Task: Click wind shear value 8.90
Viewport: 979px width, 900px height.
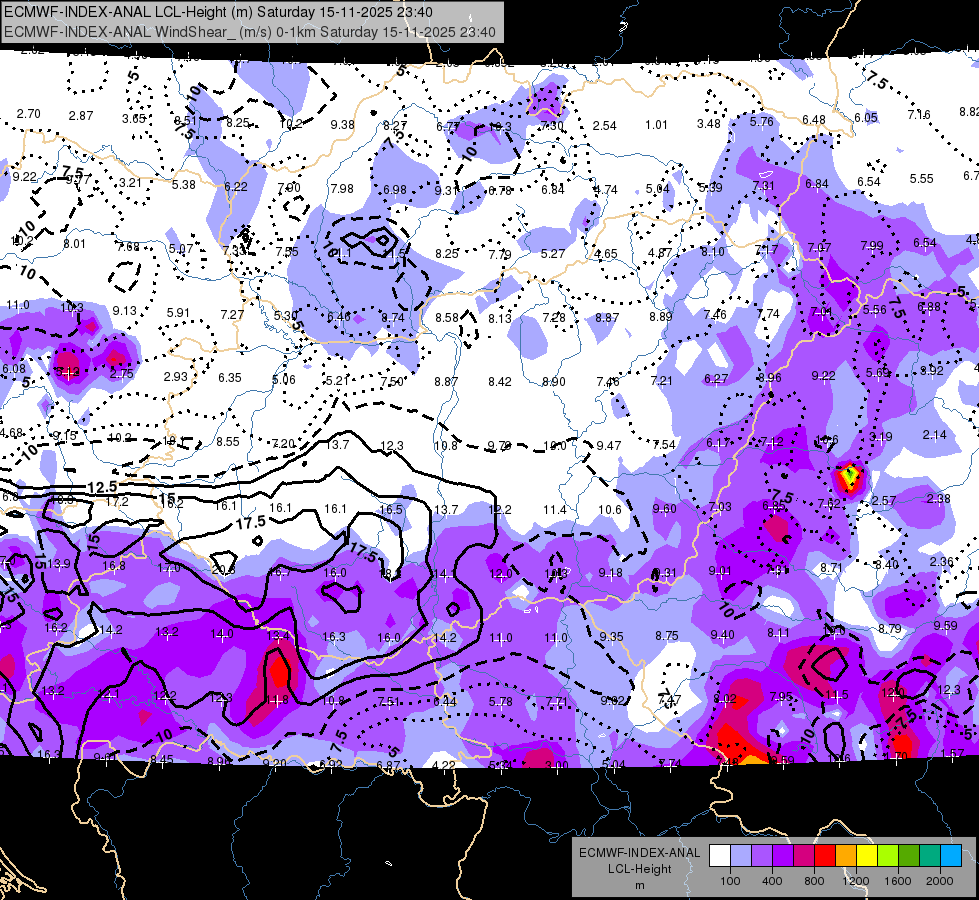Action: (554, 382)
